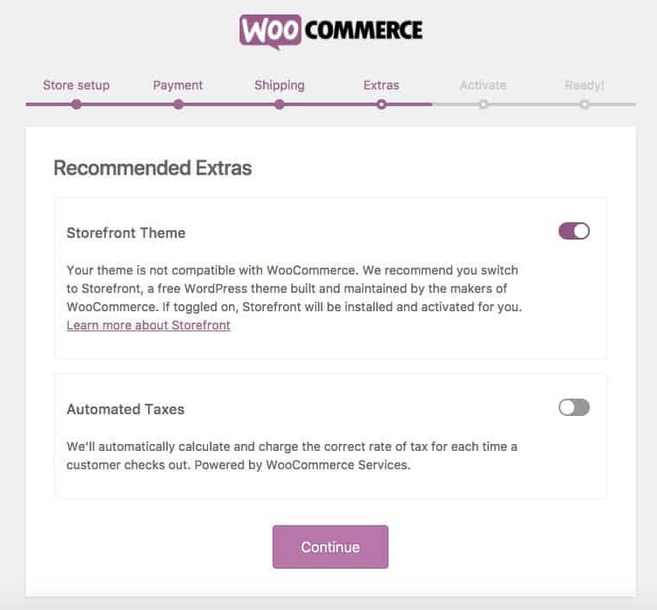This screenshot has width=657, height=610.
Task: Return to the Shipping step label
Action: coord(279,85)
